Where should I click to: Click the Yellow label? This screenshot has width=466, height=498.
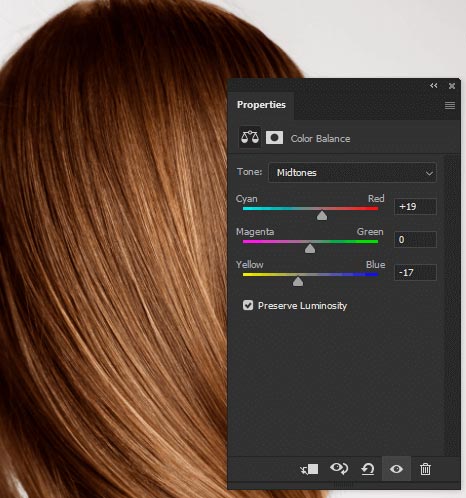250,264
